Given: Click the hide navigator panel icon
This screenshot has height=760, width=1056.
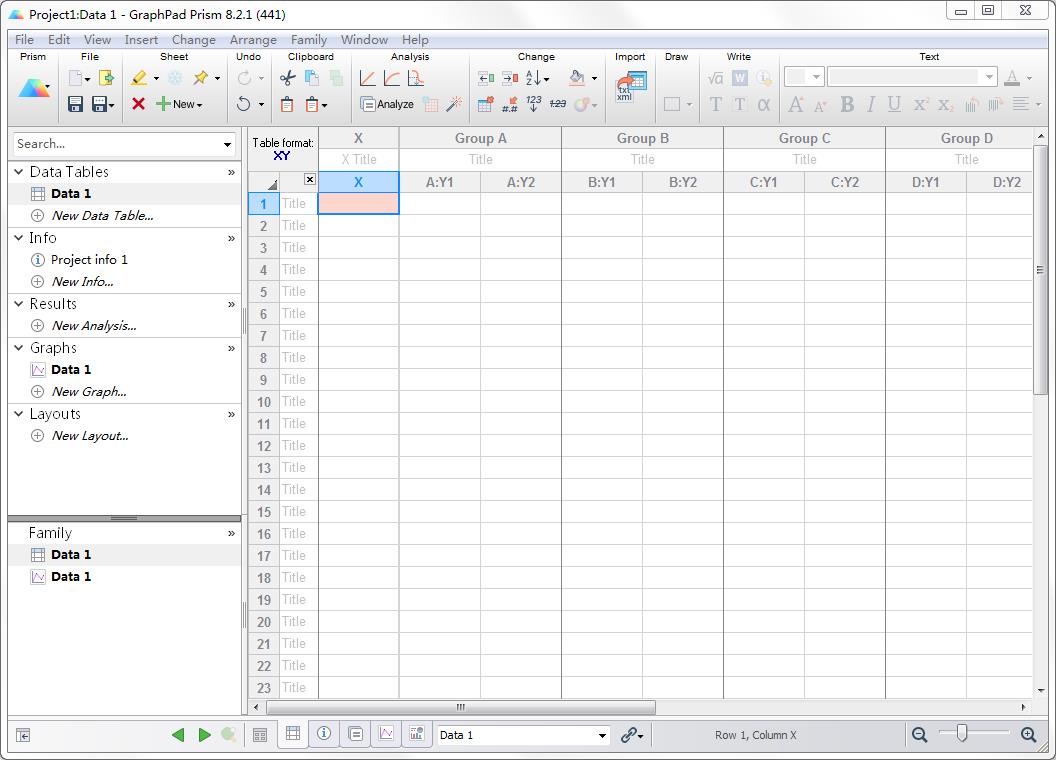Looking at the screenshot, I should pyautogui.click(x=23, y=736).
